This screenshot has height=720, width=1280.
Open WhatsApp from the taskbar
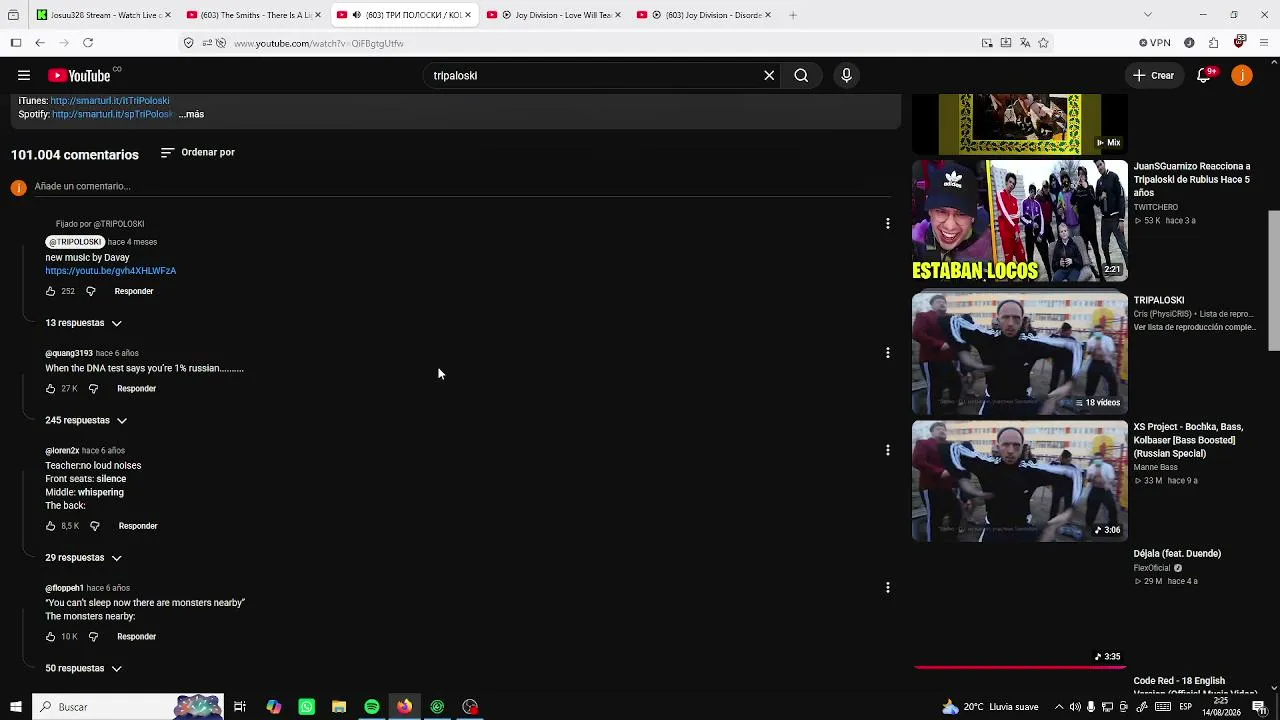coord(306,707)
